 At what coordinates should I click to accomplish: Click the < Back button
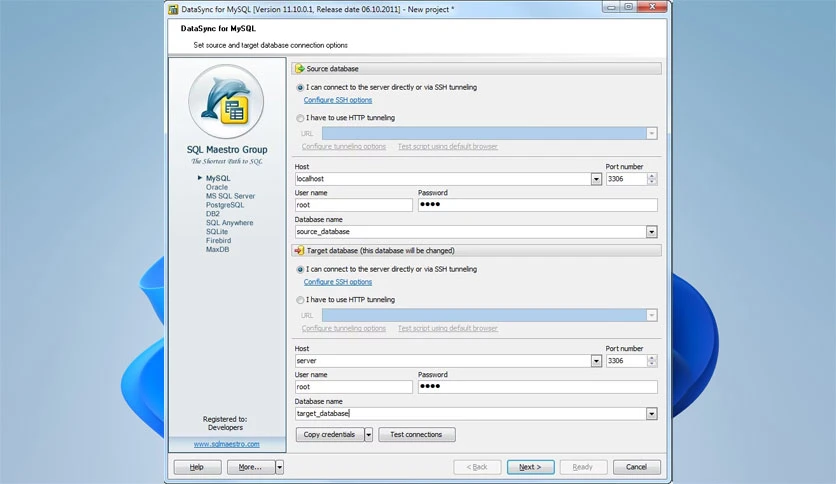pos(477,467)
